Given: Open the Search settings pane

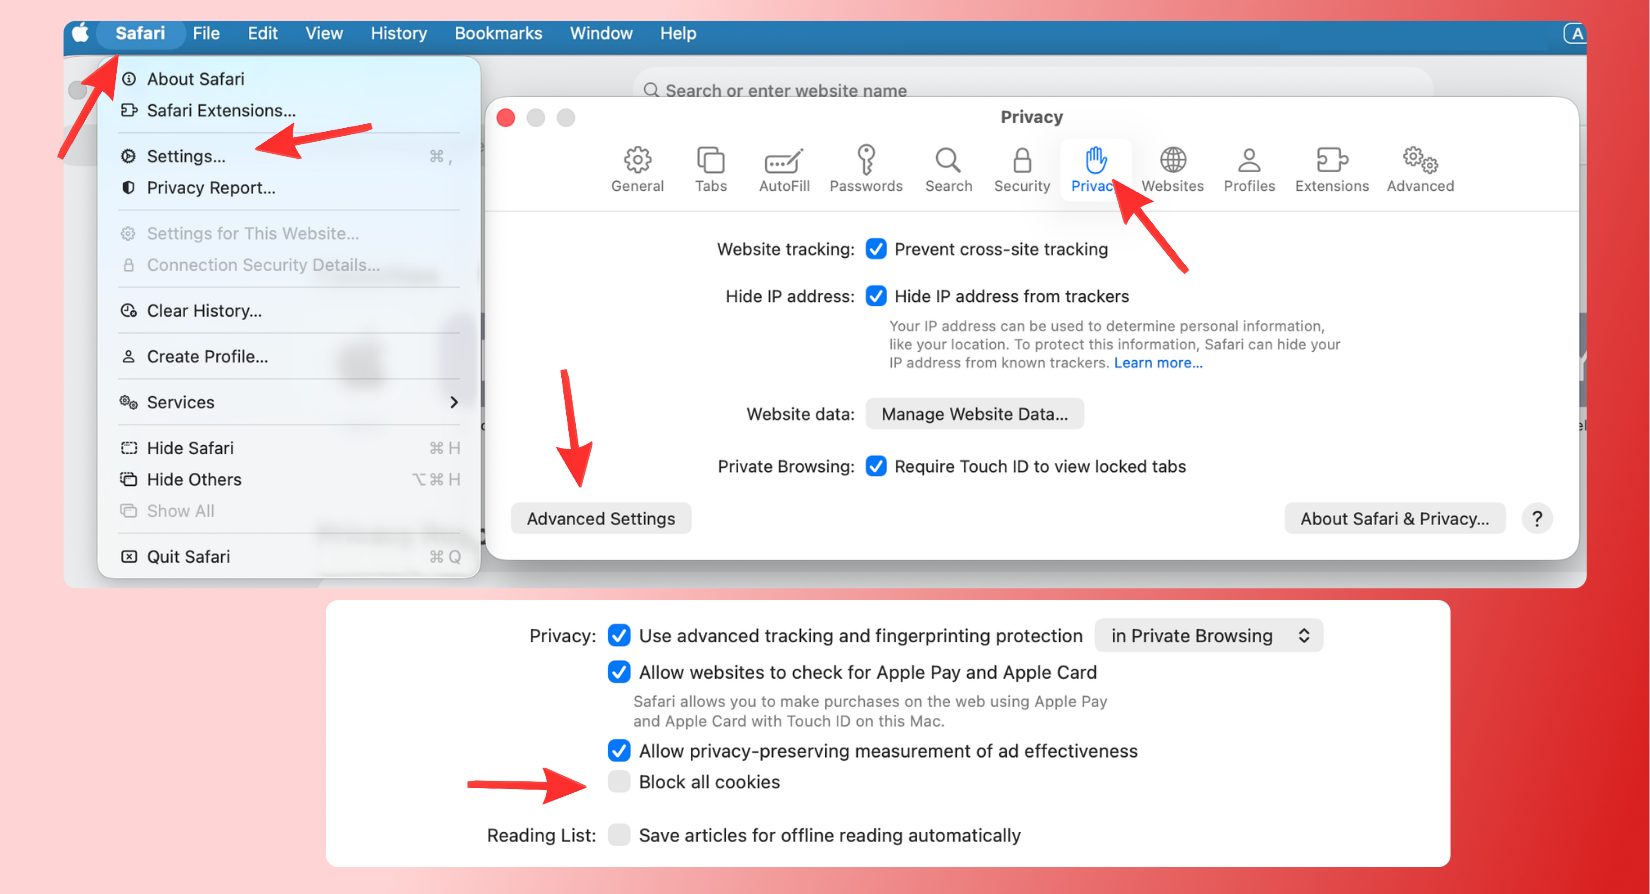Looking at the screenshot, I should tap(948, 169).
